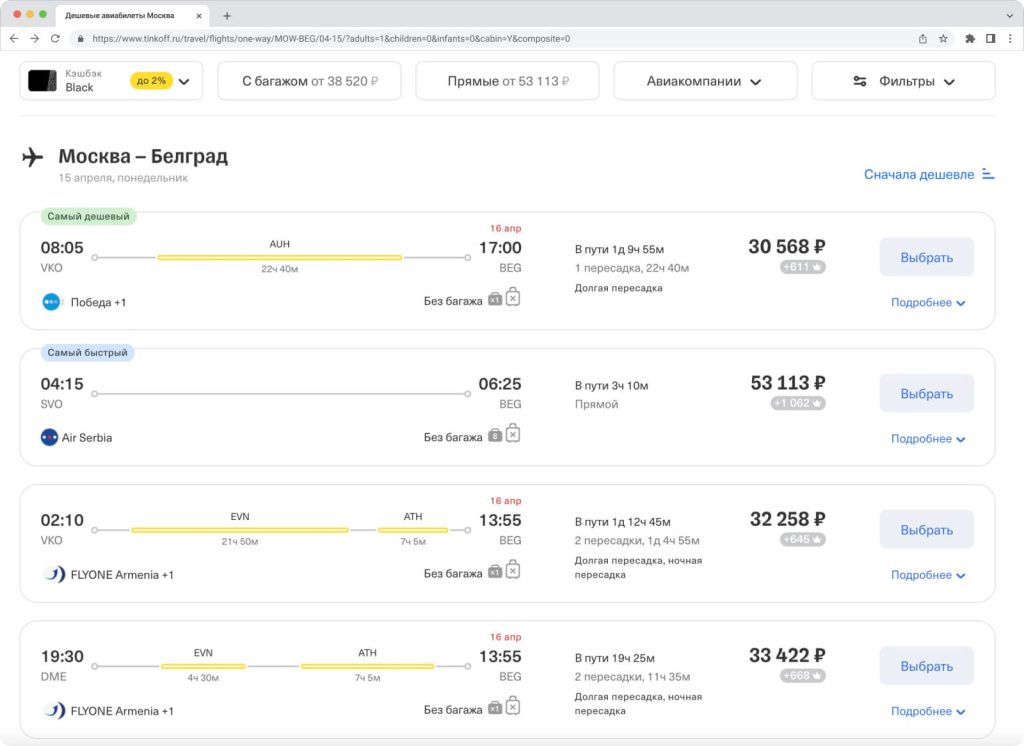Expand Подробнее for the 53 113 ₽ flight

[928, 439]
